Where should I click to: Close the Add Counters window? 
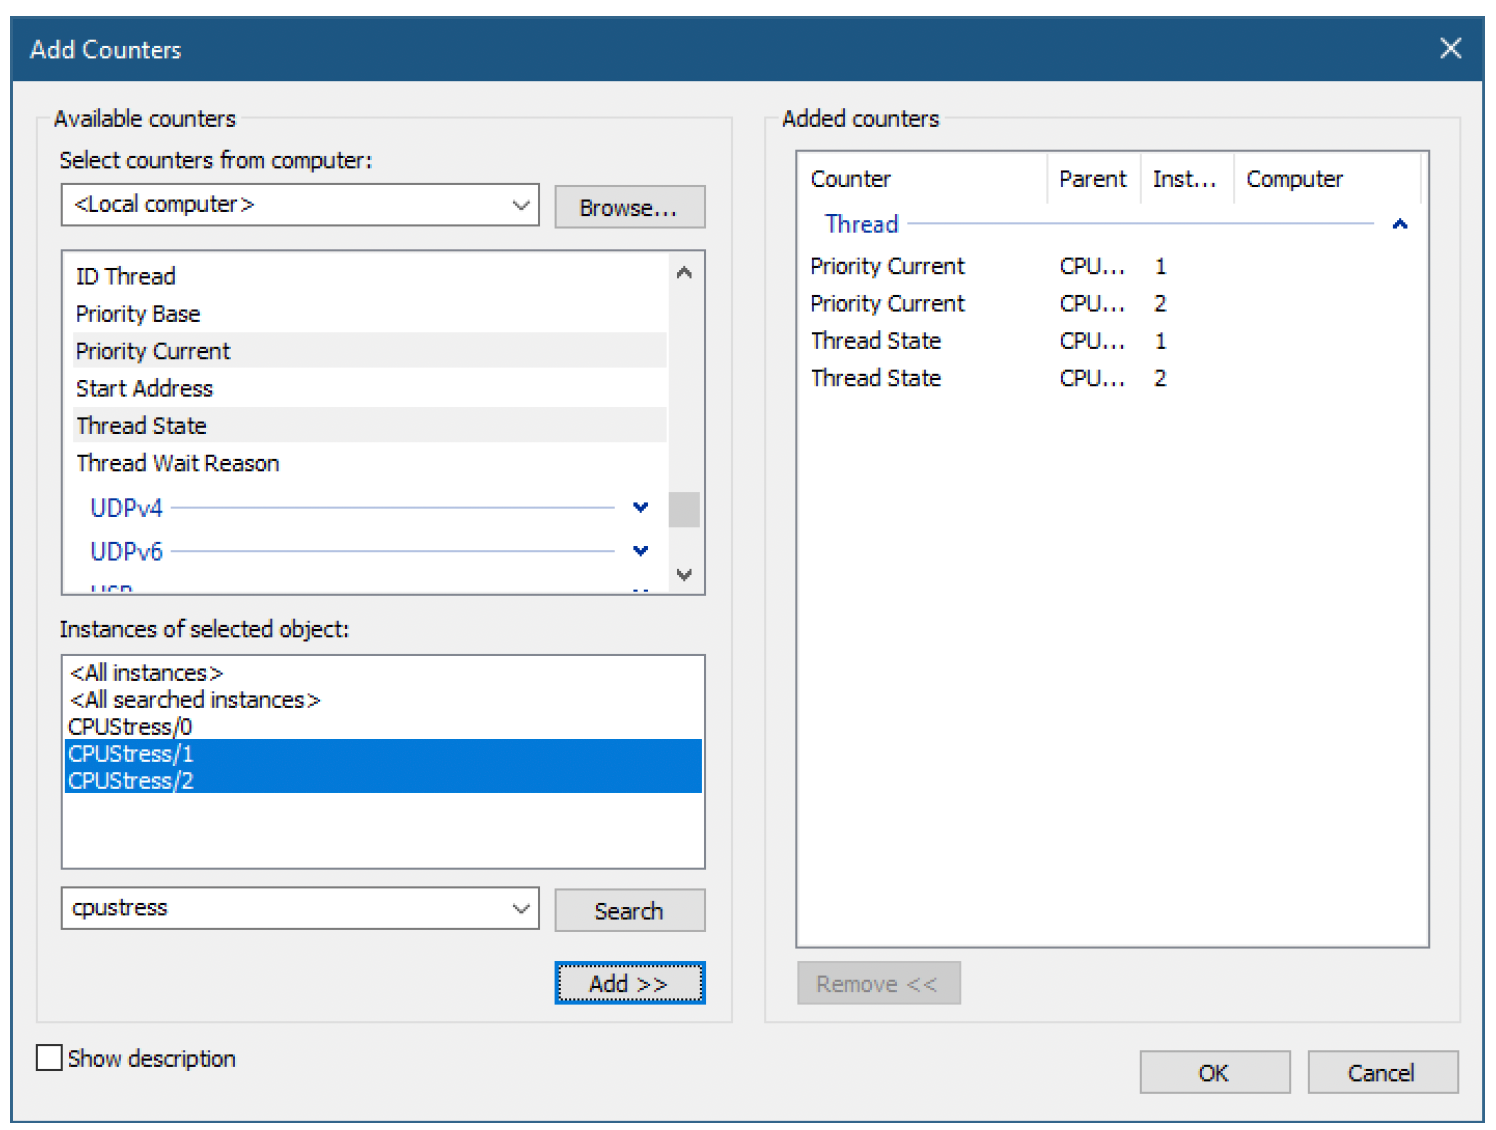point(1450,48)
